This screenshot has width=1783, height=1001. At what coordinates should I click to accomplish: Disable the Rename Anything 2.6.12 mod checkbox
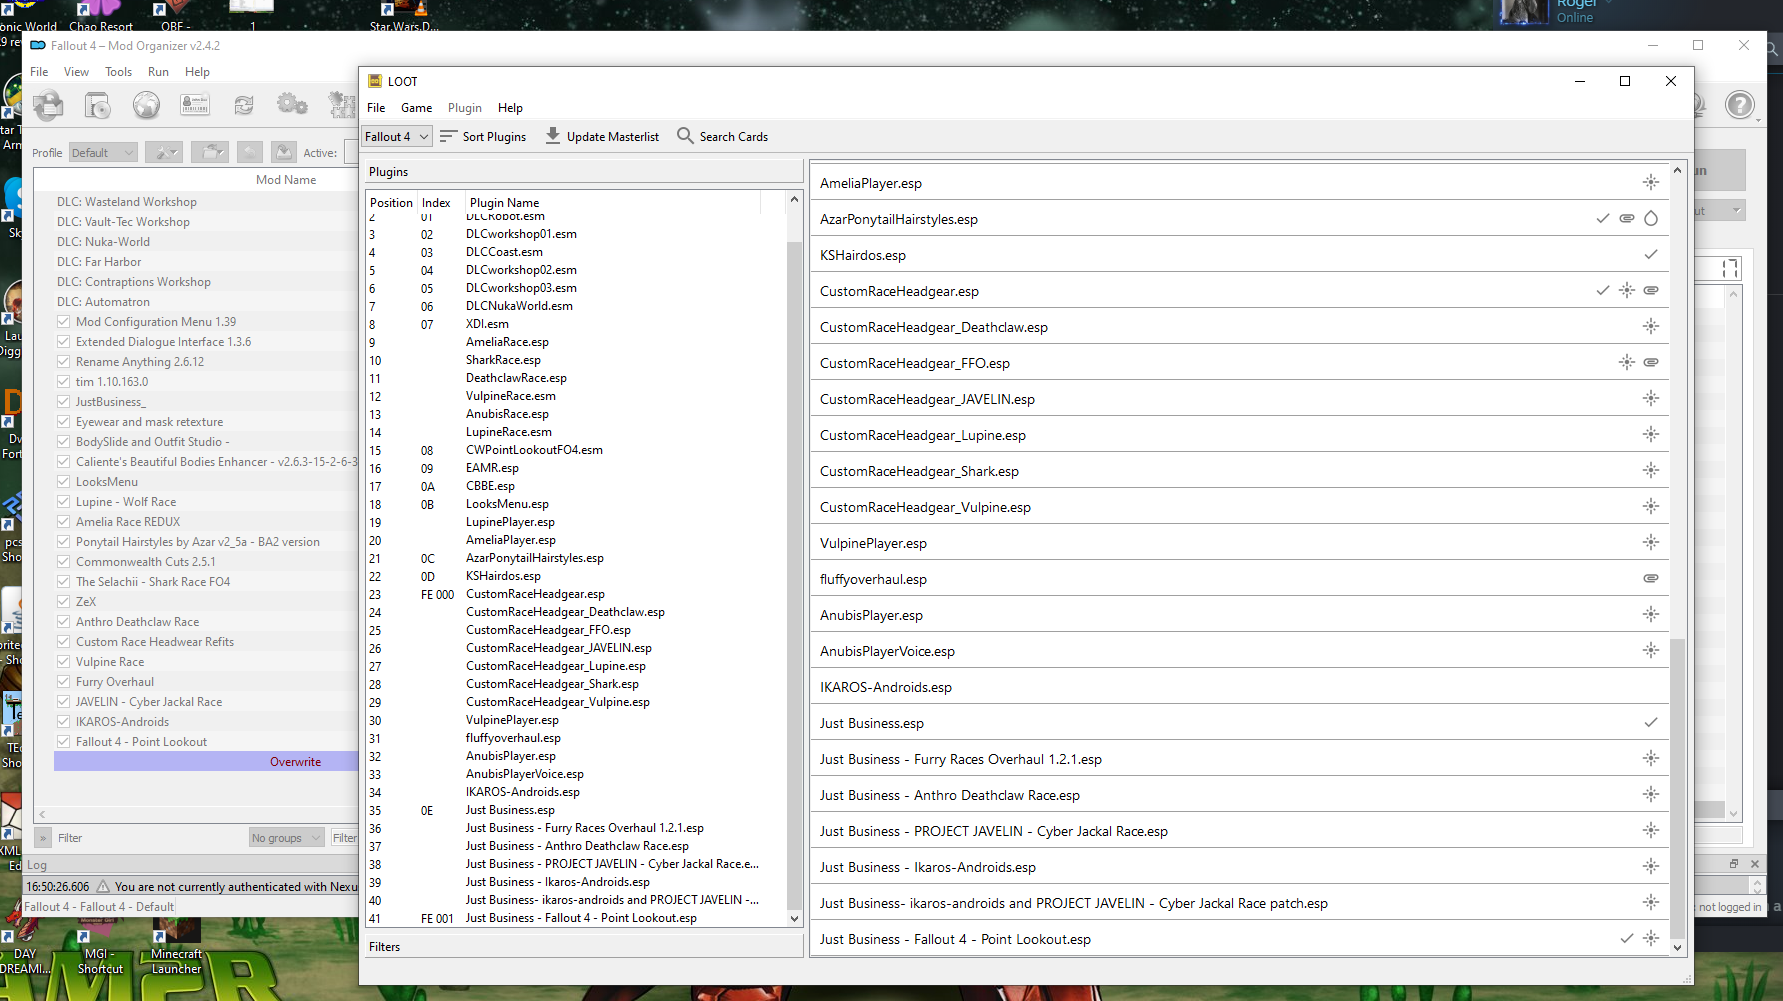[x=64, y=362]
